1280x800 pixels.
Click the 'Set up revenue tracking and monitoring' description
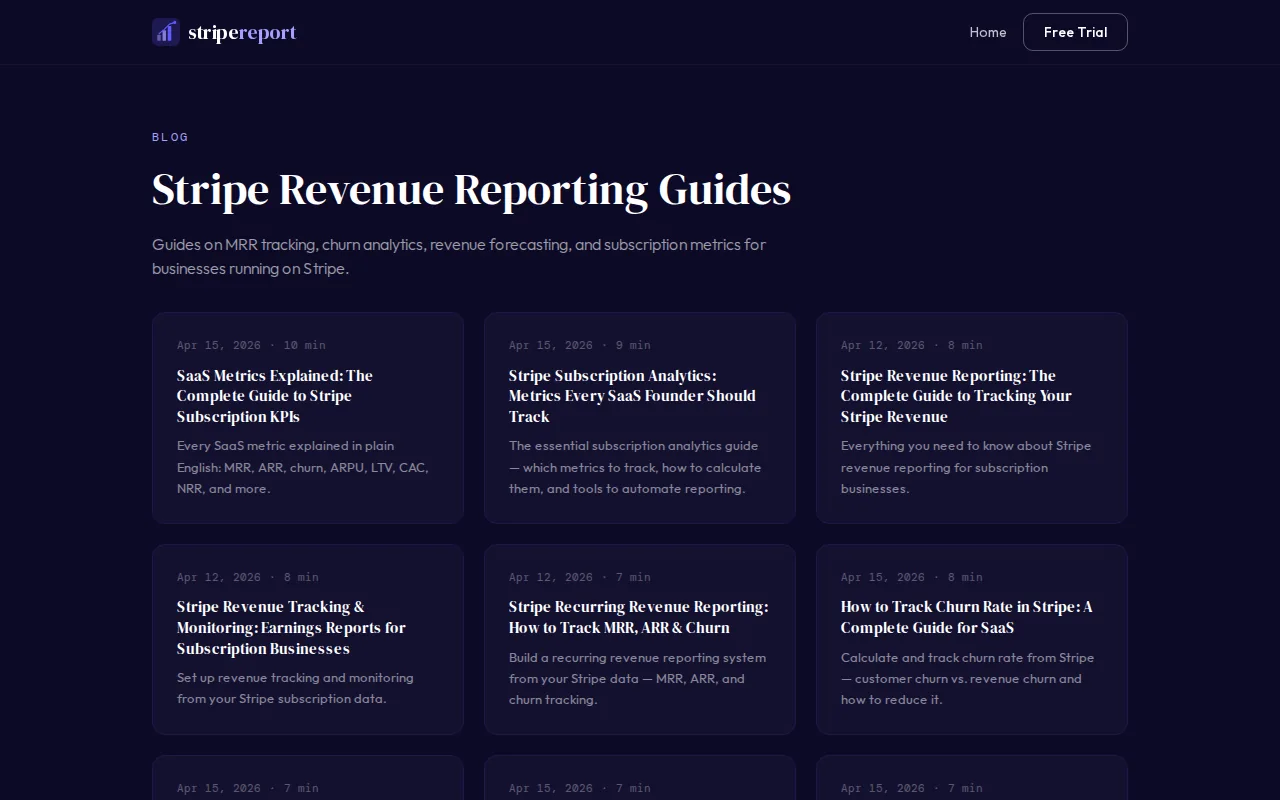[x=295, y=688]
